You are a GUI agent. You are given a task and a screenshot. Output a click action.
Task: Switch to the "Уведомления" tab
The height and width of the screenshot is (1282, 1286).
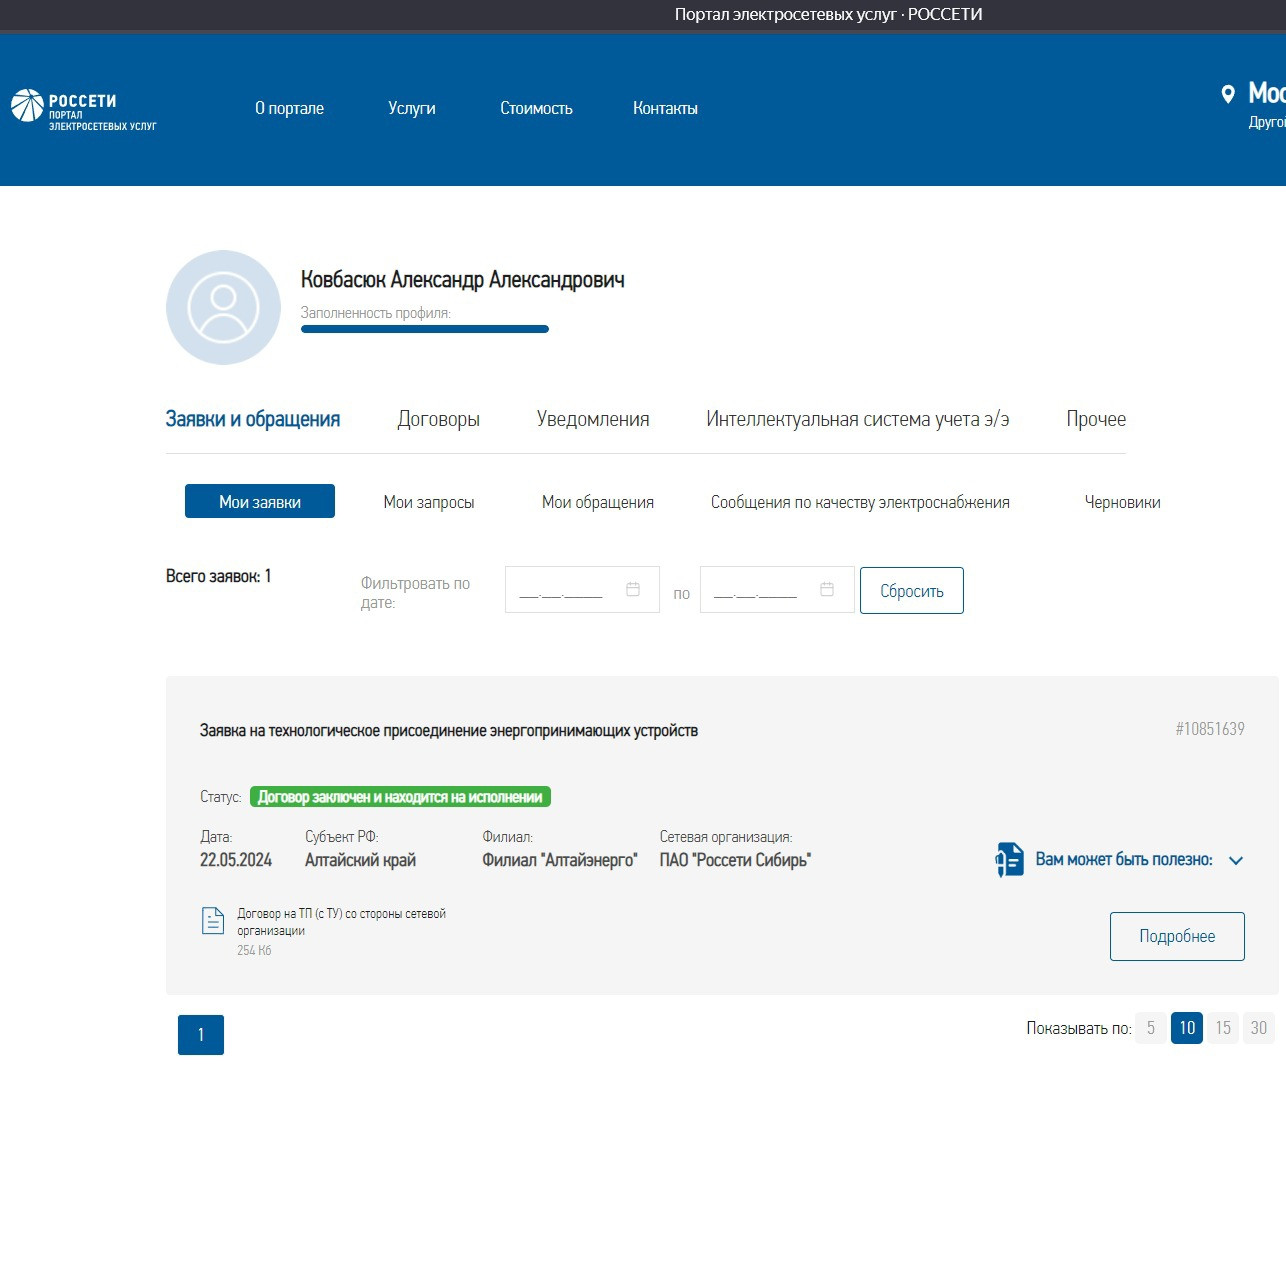coord(593,419)
